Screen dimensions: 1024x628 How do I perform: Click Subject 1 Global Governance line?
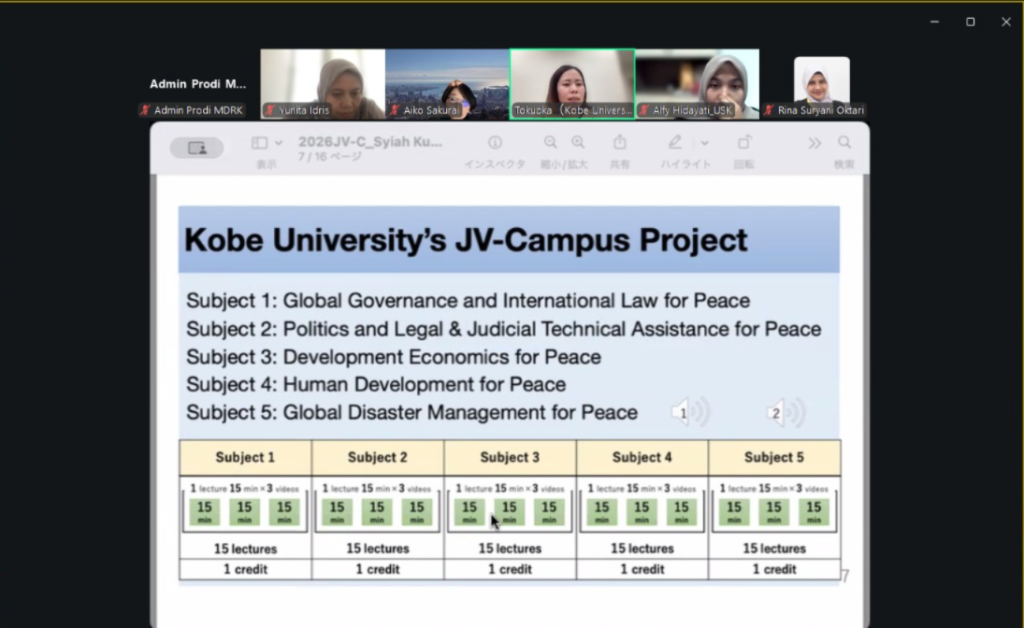coord(468,300)
